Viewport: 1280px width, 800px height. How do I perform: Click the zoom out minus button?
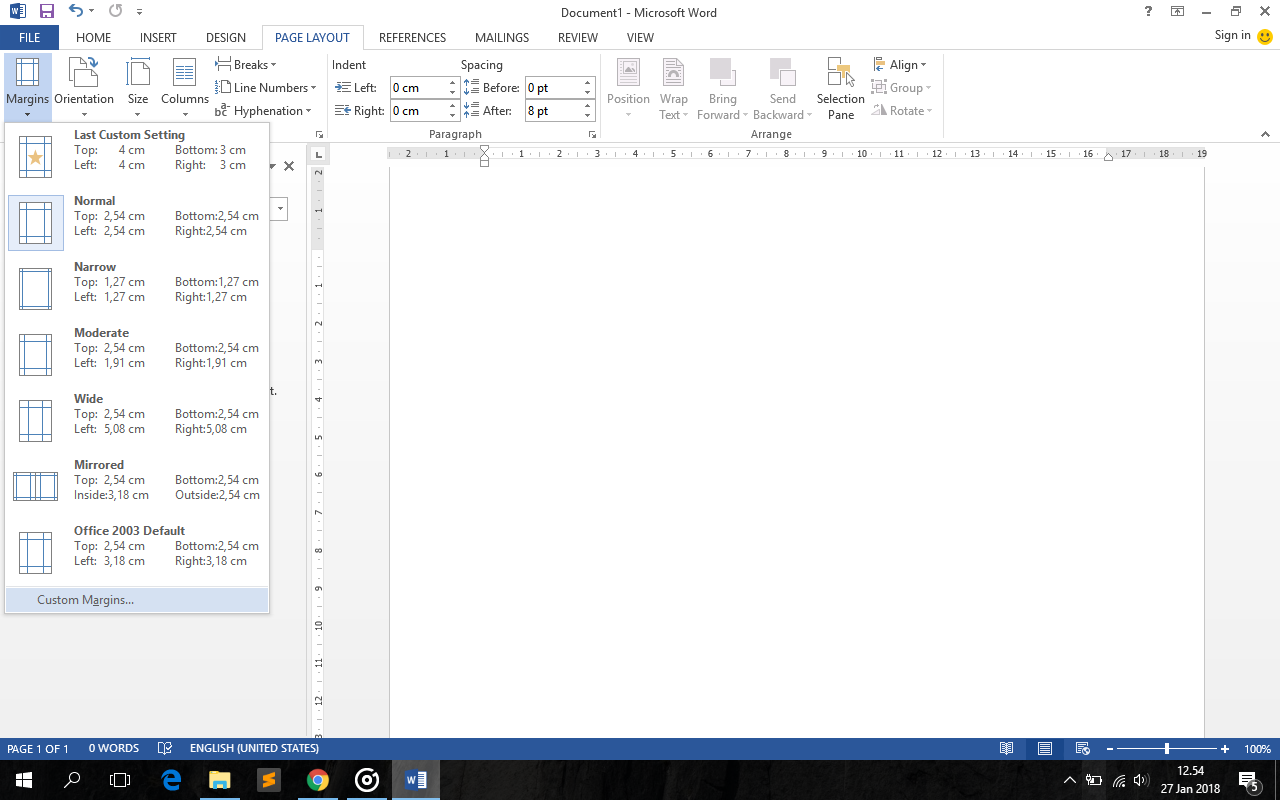pyautogui.click(x=1108, y=749)
